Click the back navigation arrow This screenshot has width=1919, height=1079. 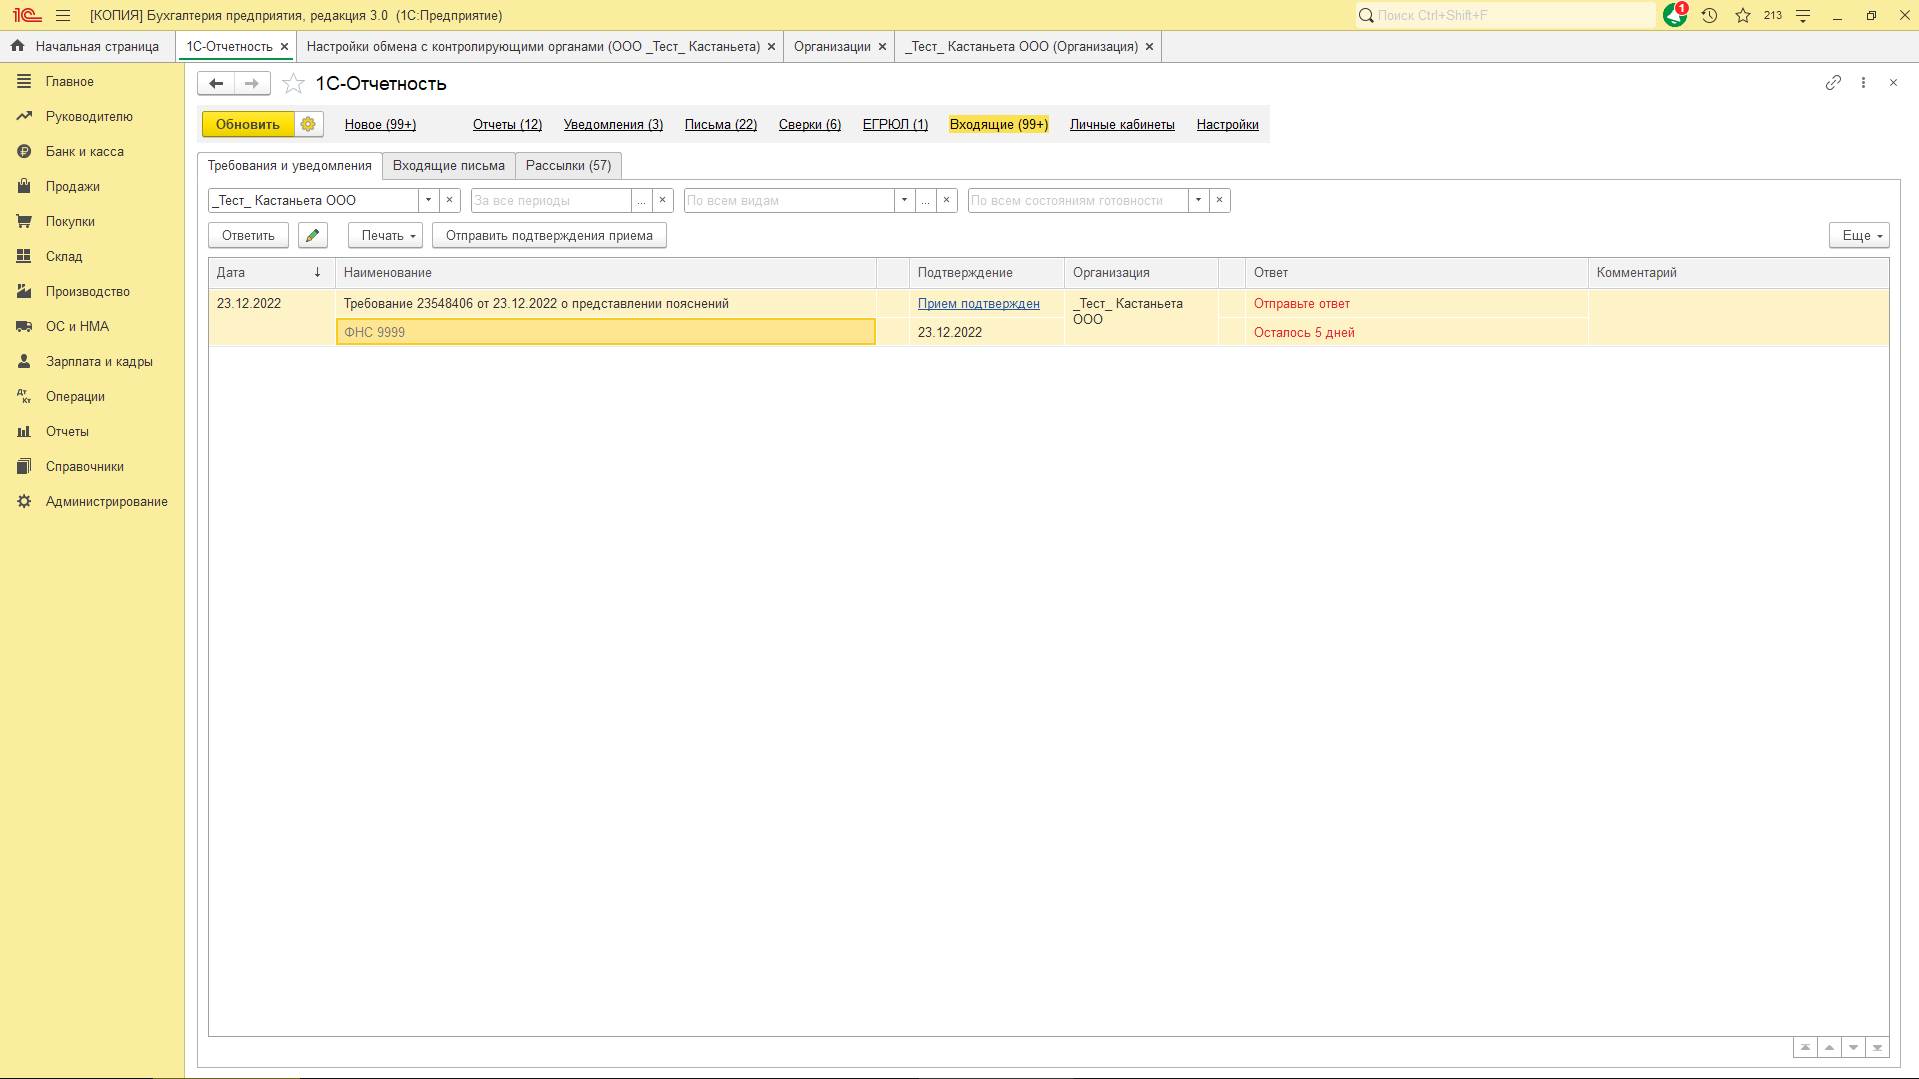pos(216,83)
